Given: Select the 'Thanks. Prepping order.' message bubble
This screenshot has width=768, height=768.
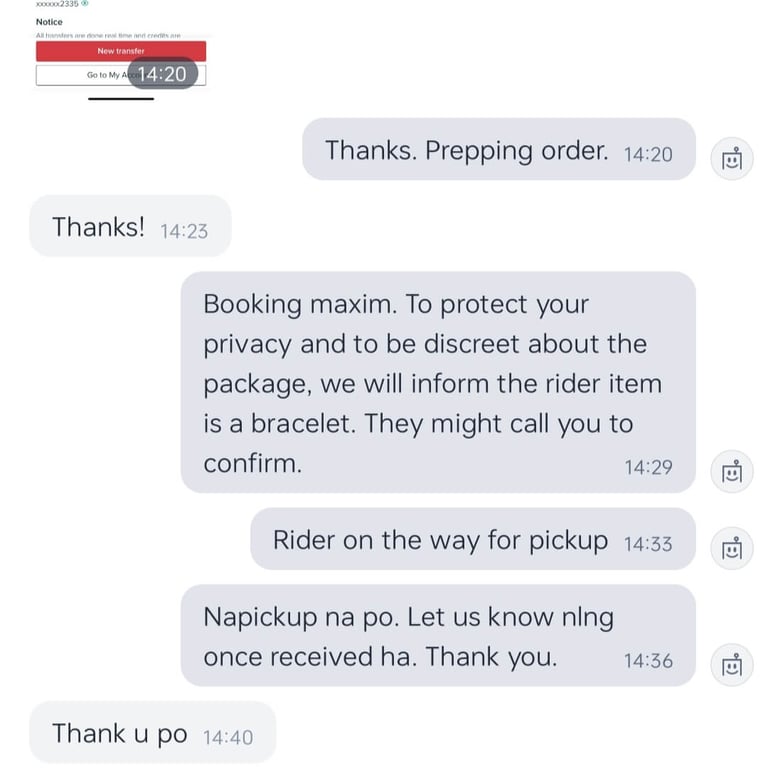Looking at the screenshot, I should tap(499, 149).
